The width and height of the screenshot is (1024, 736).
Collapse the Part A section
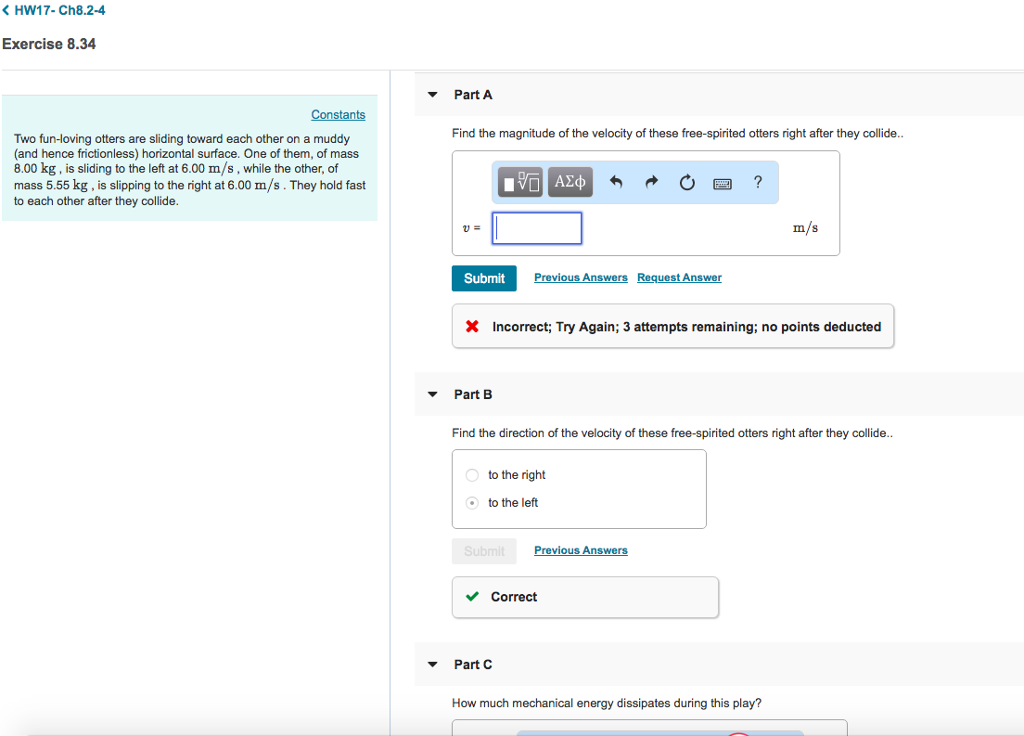tap(432, 95)
